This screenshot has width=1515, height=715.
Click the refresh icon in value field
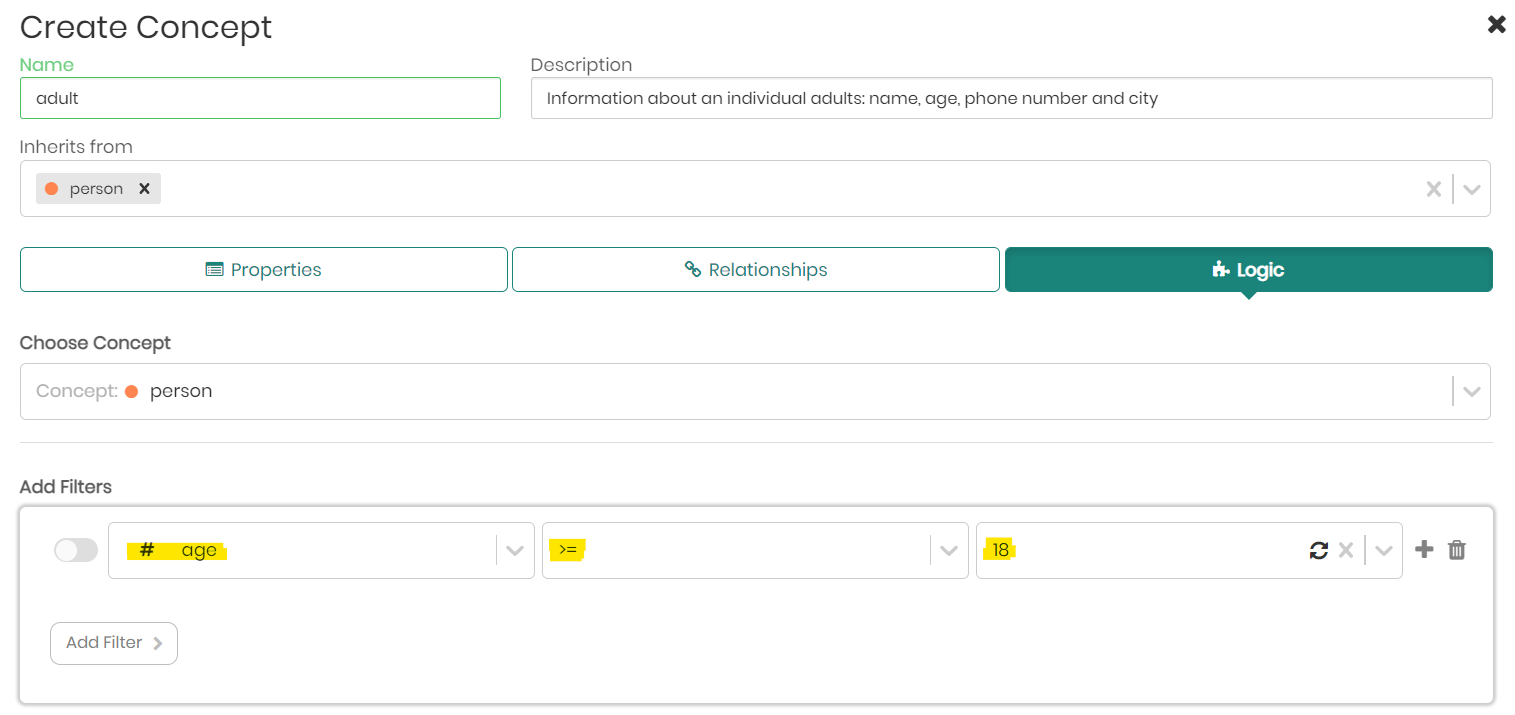[1319, 550]
